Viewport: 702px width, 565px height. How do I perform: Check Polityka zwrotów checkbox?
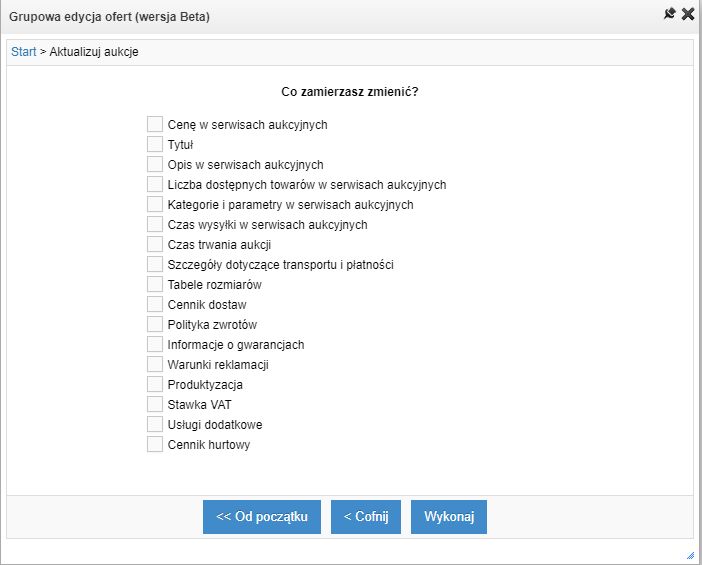(x=155, y=324)
